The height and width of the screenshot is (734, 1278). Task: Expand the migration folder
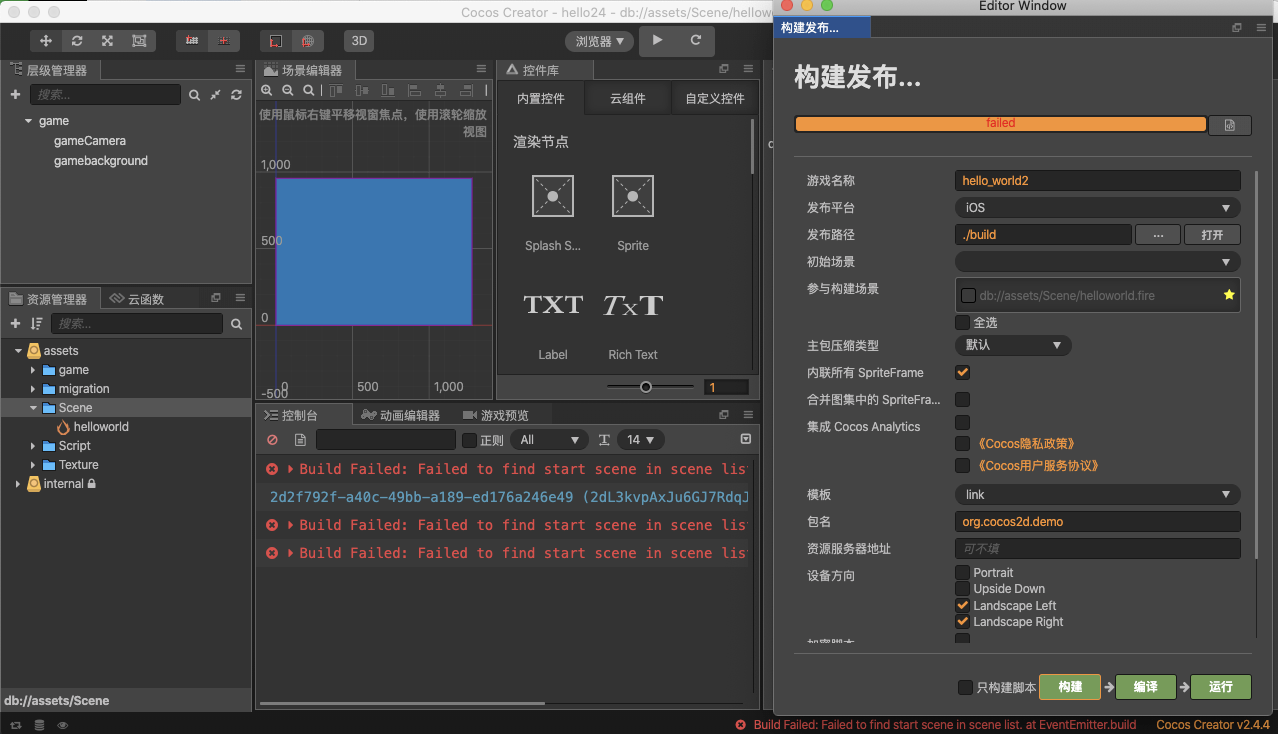pyautogui.click(x=33, y=389)
